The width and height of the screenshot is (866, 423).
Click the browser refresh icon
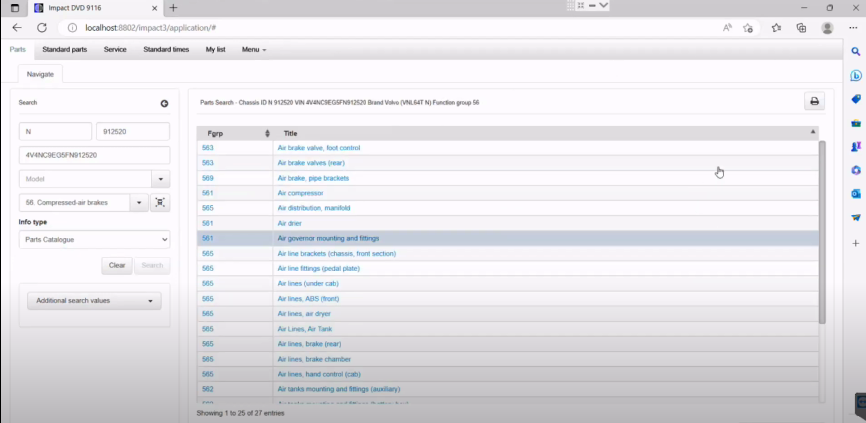[x=42, y=27]
